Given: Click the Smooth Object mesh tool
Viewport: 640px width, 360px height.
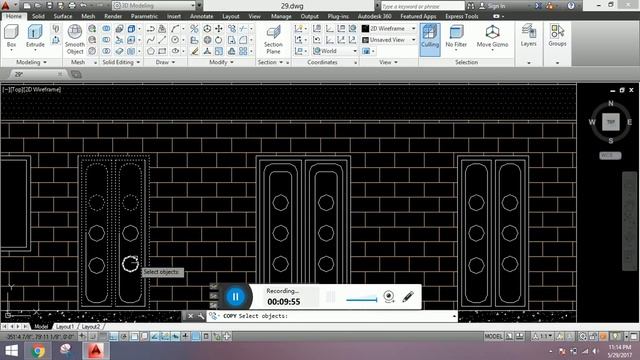Looking at the screenshot, I should [75, 39].
